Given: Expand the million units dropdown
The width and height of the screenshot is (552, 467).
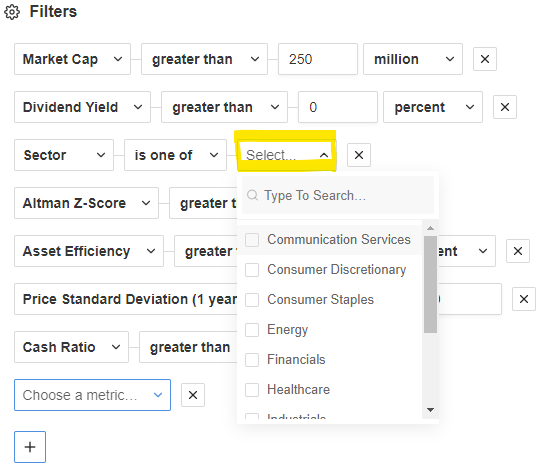Looking at the screenshot, I should pyautogui.click(x=413, y=59).
